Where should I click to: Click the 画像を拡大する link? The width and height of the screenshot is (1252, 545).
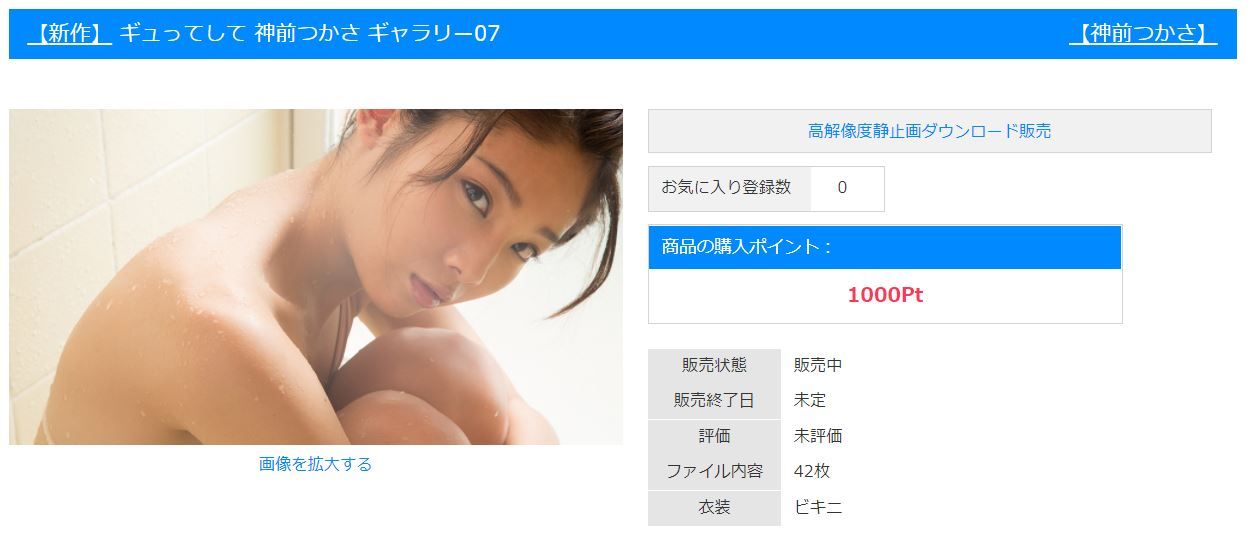click(x=315, y=464)
